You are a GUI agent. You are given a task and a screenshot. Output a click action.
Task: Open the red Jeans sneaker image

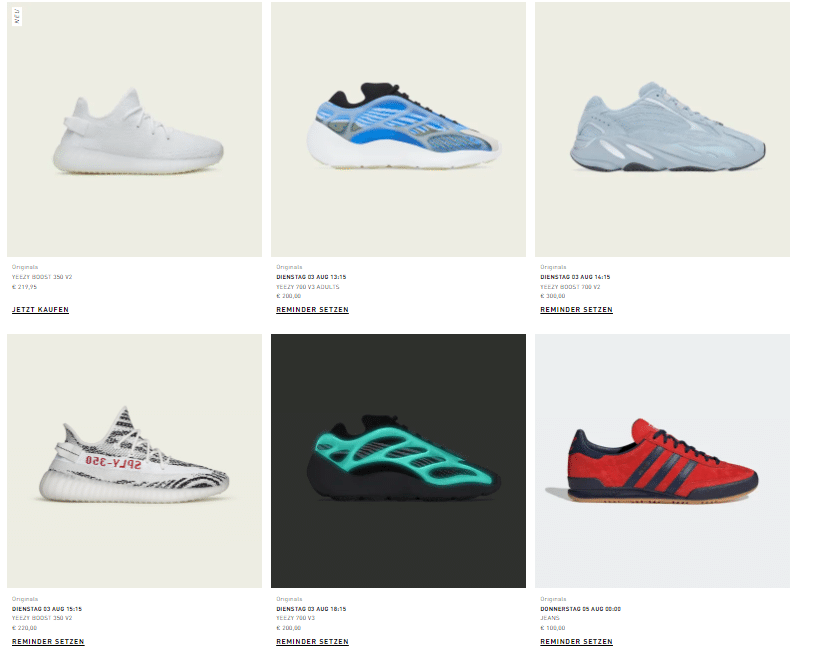point(662,461)
